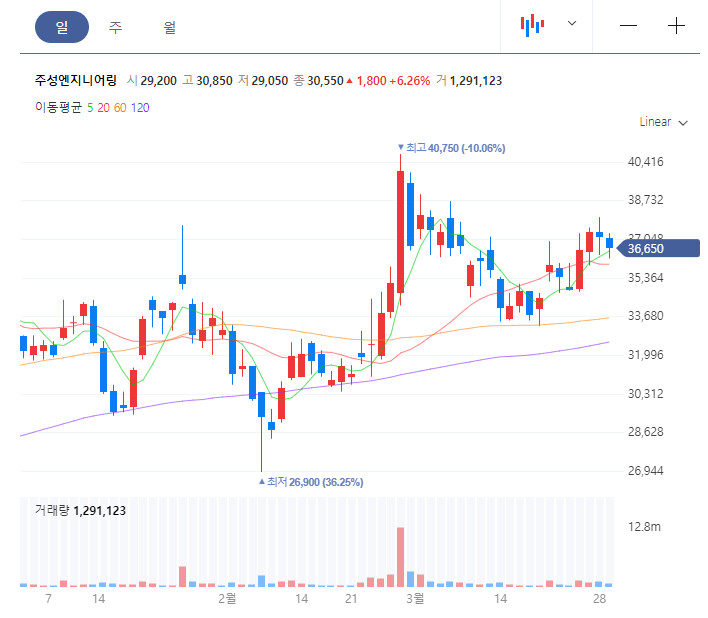Click the 40,416 price axis label
The width and height of the screenshot is (708, 618).
click(x=646, y=162)
